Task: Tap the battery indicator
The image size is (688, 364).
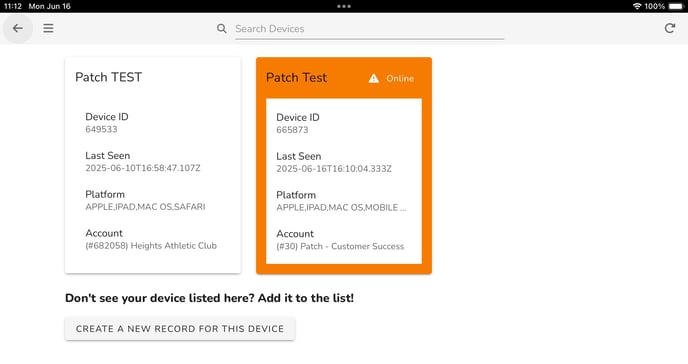Action: [676, 6]
